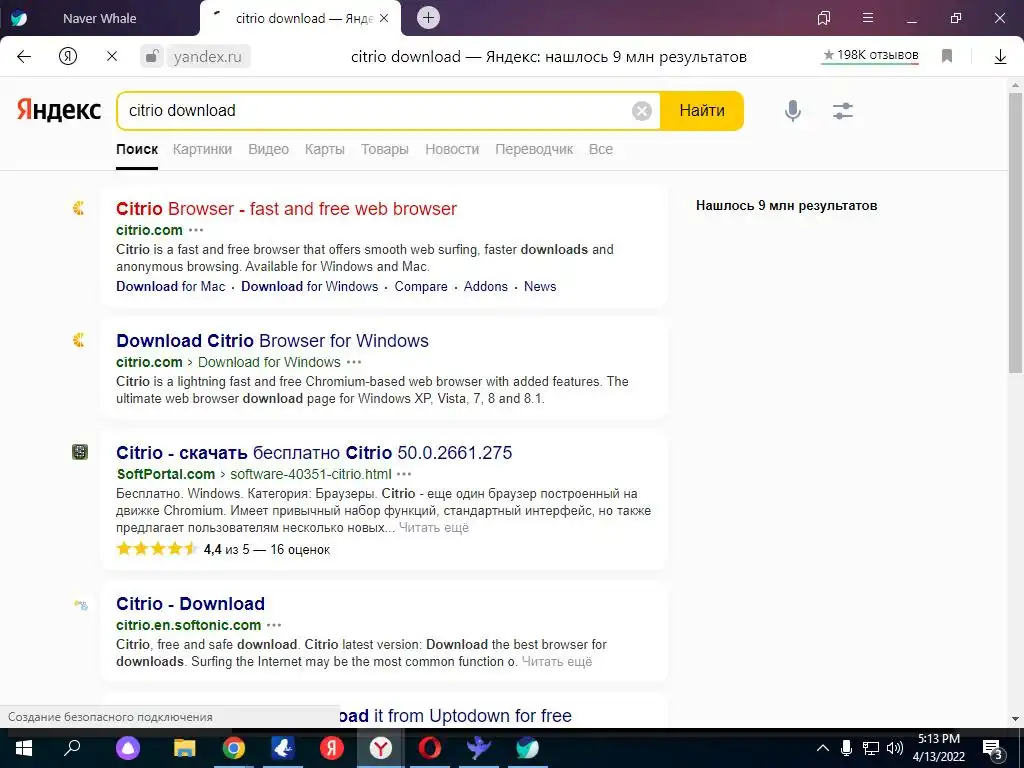Open Opera browser from the taskbar
Image resolution: width=1024 pixels, height=768 pixels.
pos(430,748)
